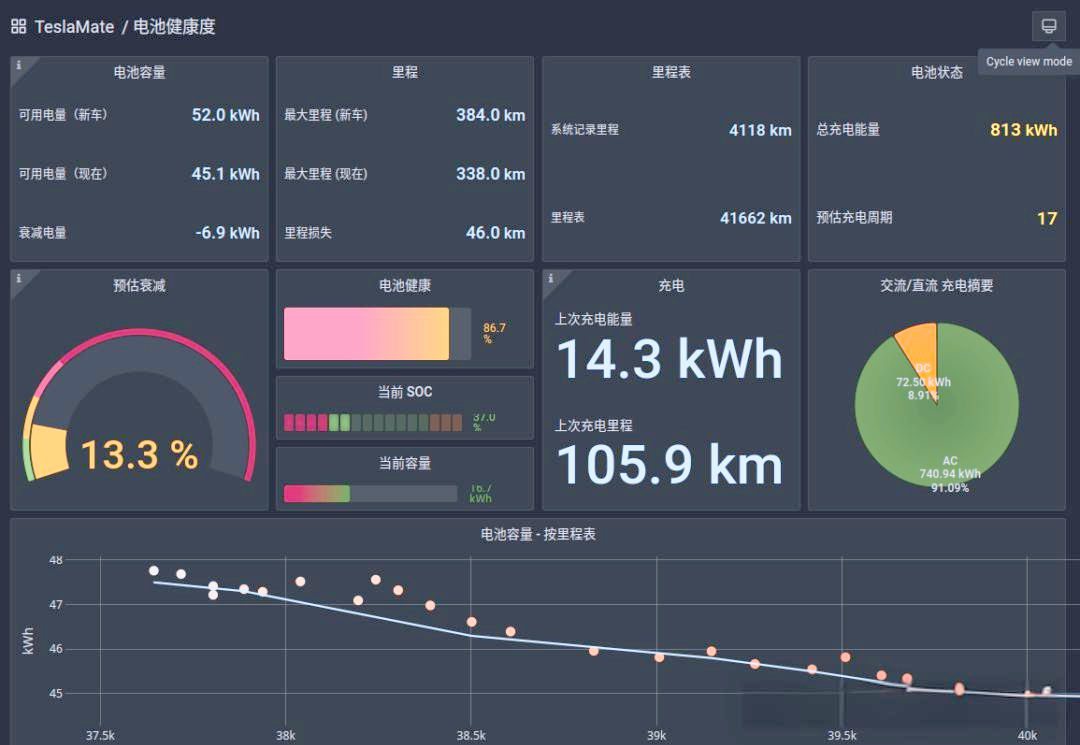Select a data point near 40k on the chart
1080x745 pixels.
click(x=1030, y=691)
